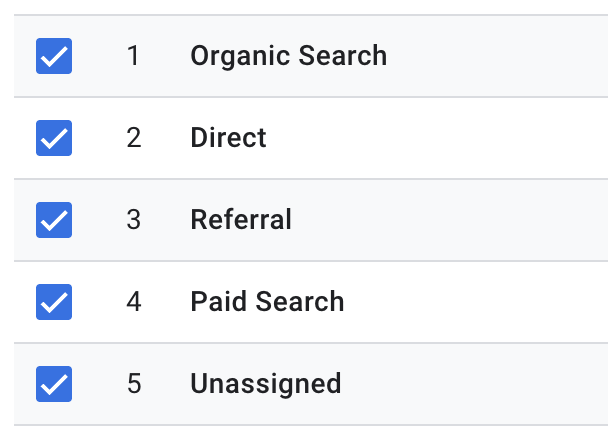608x442 pixels.
Task: Select the Direct channel label
Action: click(x=228, y=138)
